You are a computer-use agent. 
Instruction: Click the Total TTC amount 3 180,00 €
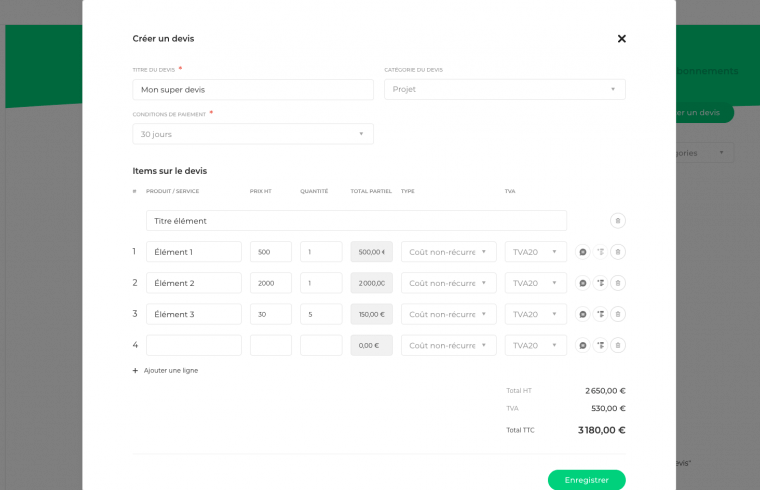pyautogui.click(x=602, y=430)
